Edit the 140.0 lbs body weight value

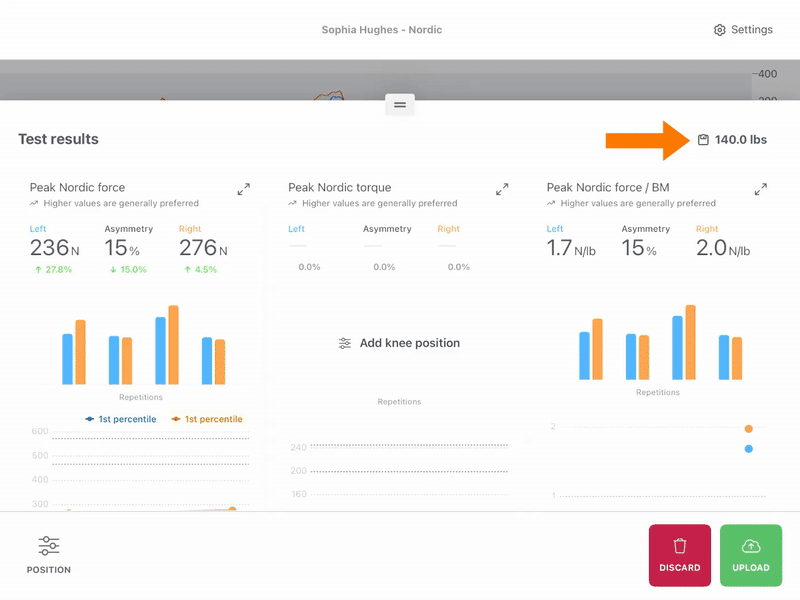[x=740, y=140]
